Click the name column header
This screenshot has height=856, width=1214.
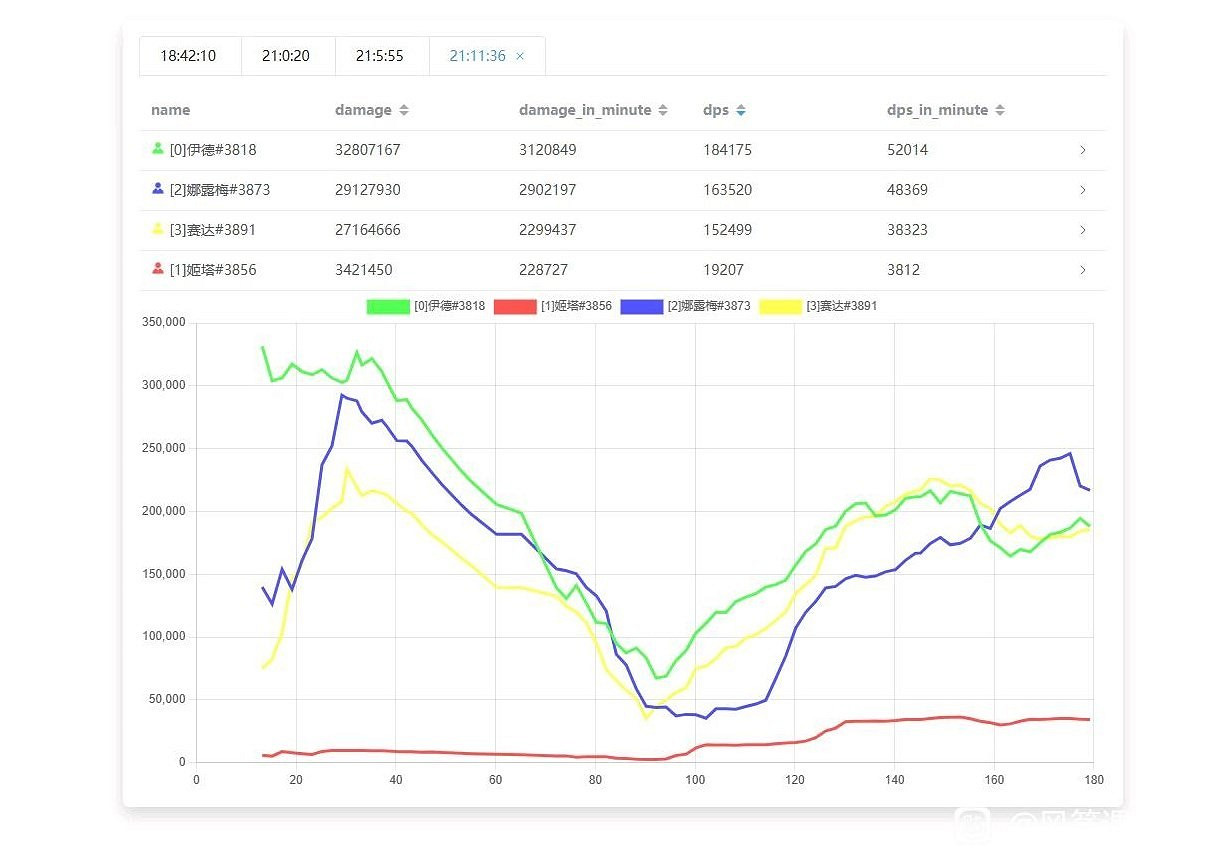click(170, 110)
